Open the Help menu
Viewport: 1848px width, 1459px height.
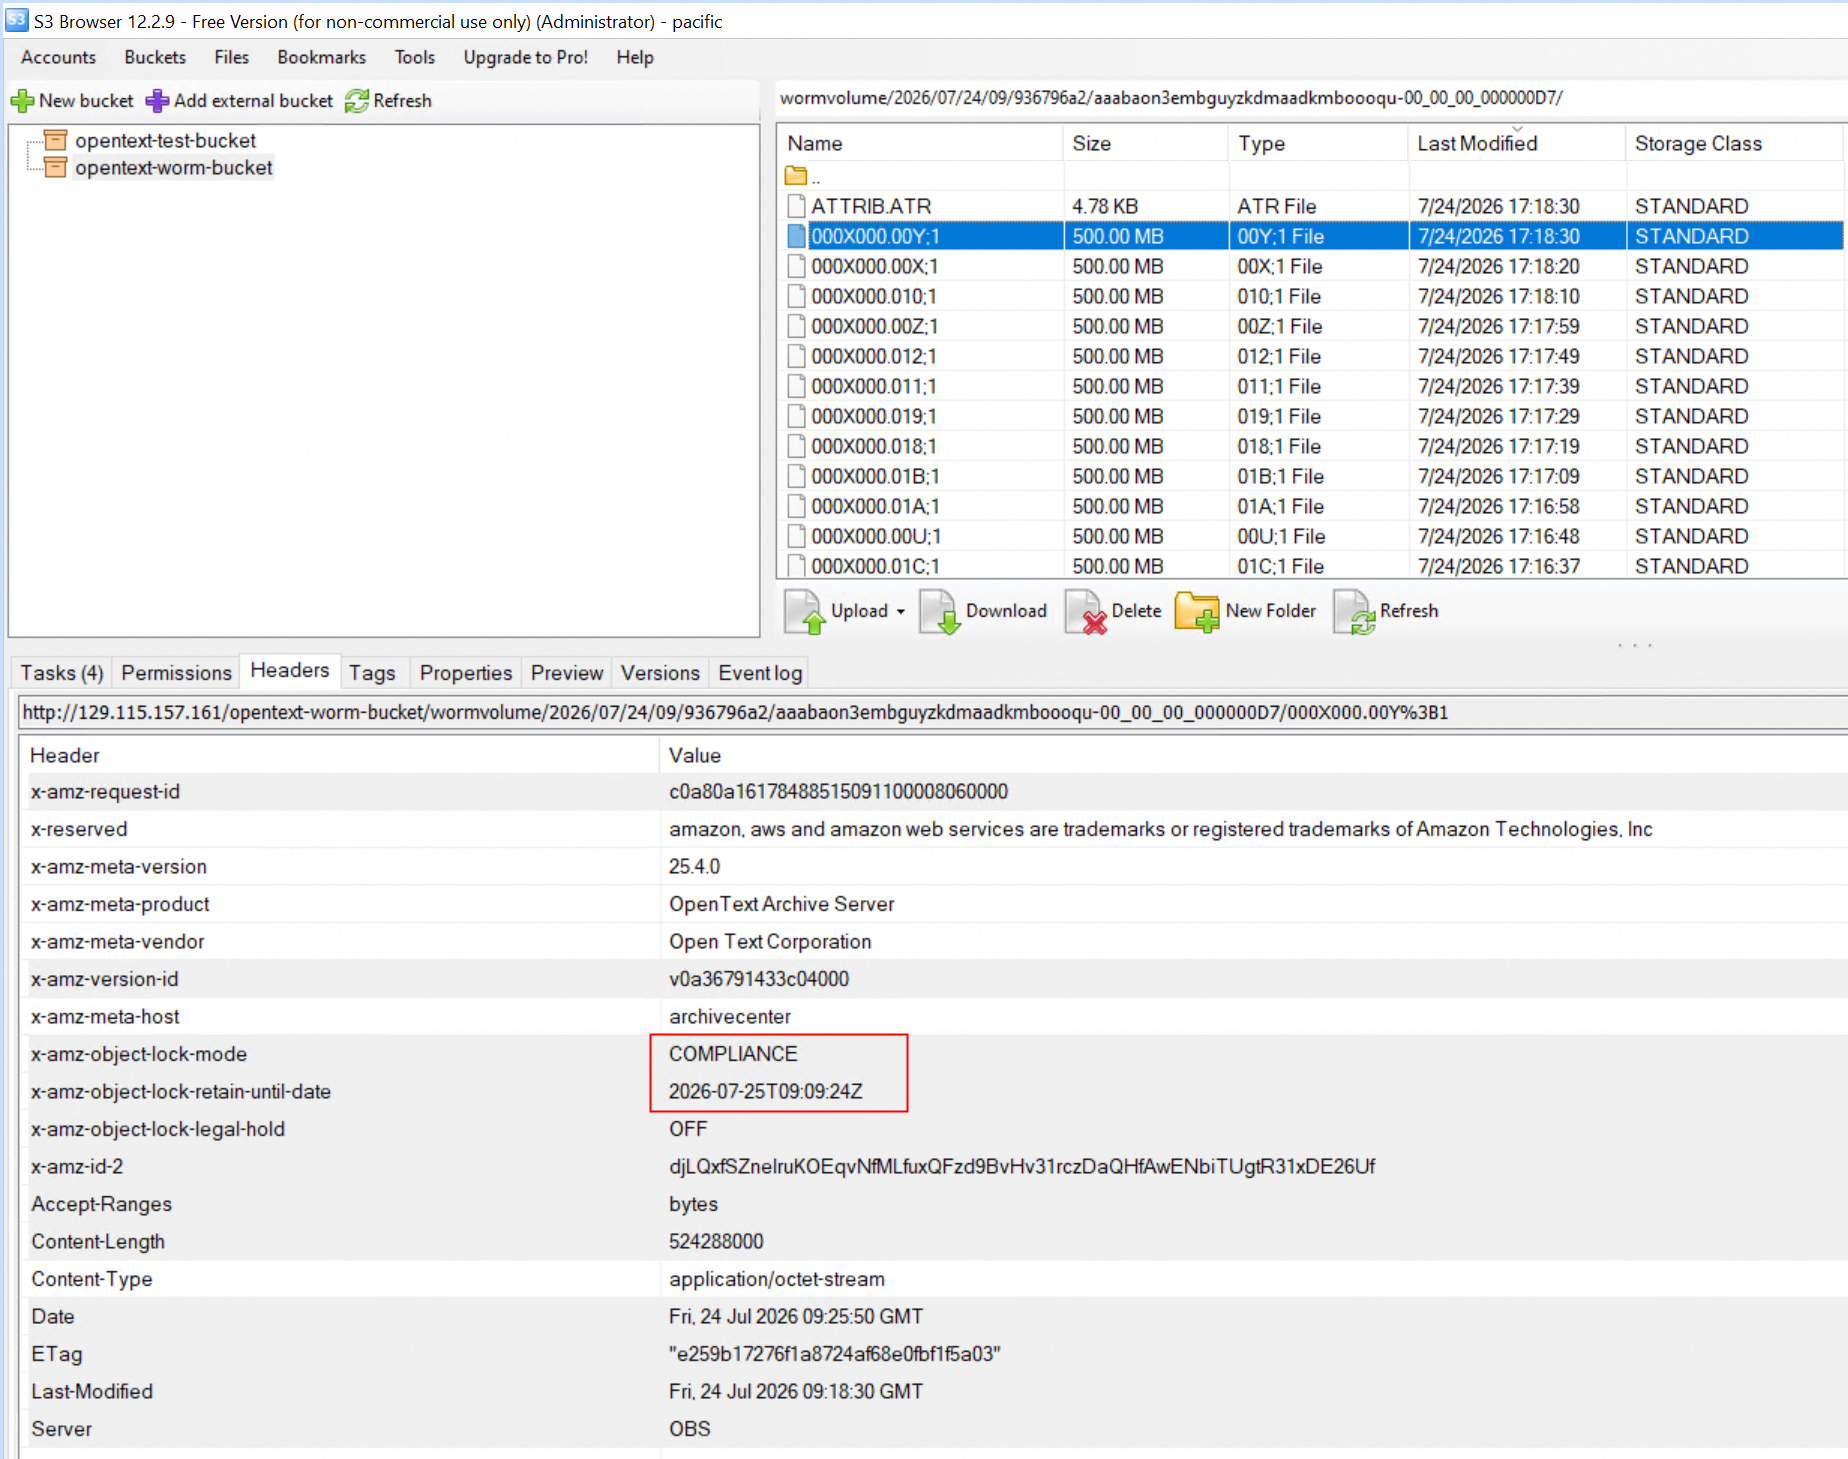point(635,57)
